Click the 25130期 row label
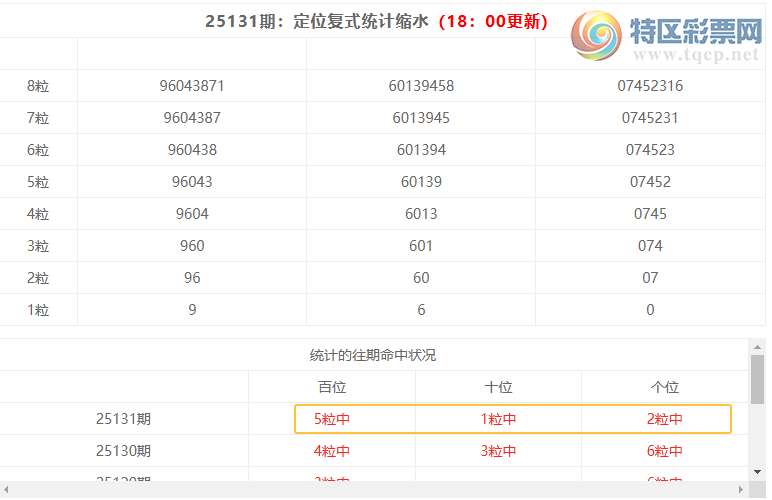This screenshot has width=772, height=500. 124,451
